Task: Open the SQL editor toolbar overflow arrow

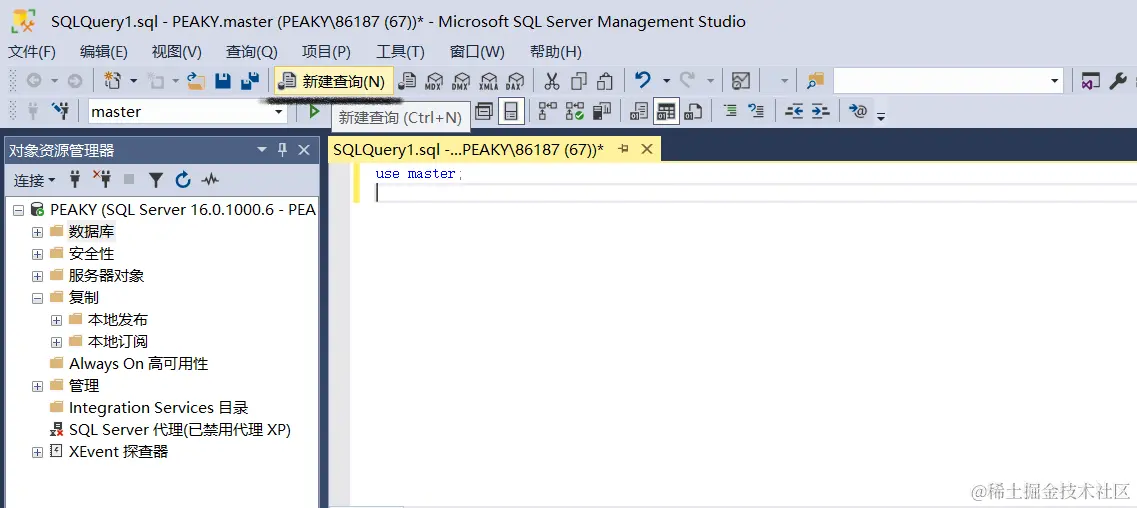Action: point(880,116)
